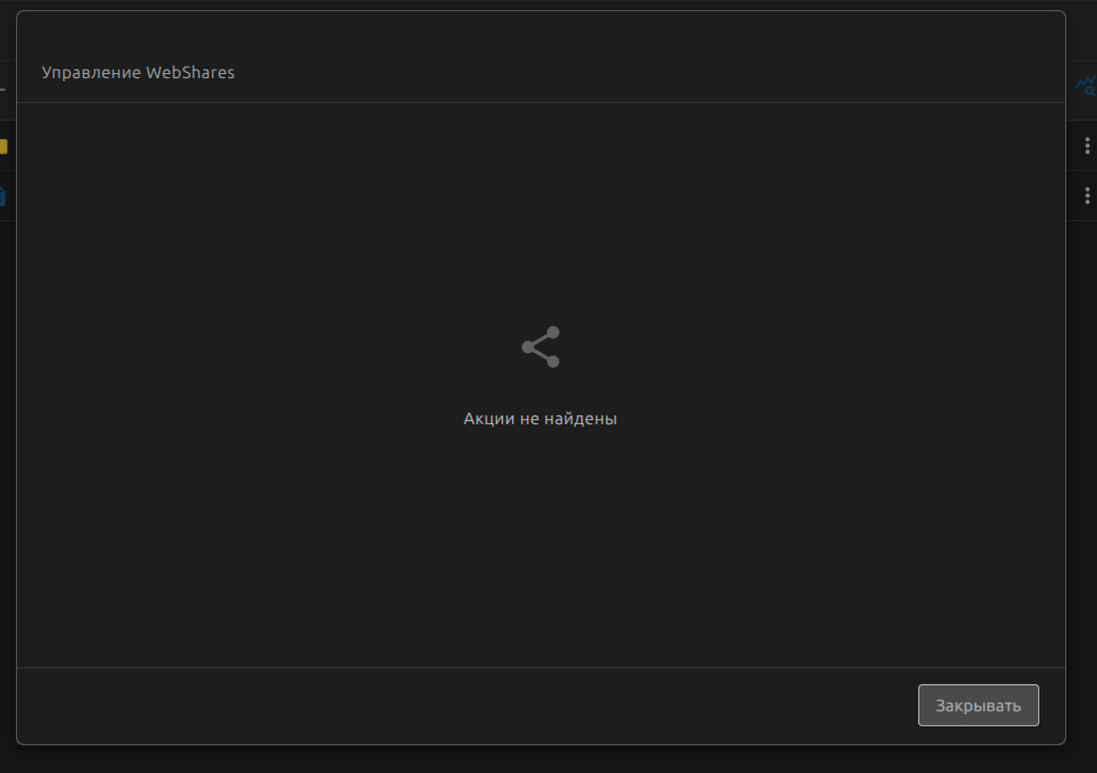Click the share icon in the dialog center
This screenshot has width=1097, height=773.
tap(540, 347)
